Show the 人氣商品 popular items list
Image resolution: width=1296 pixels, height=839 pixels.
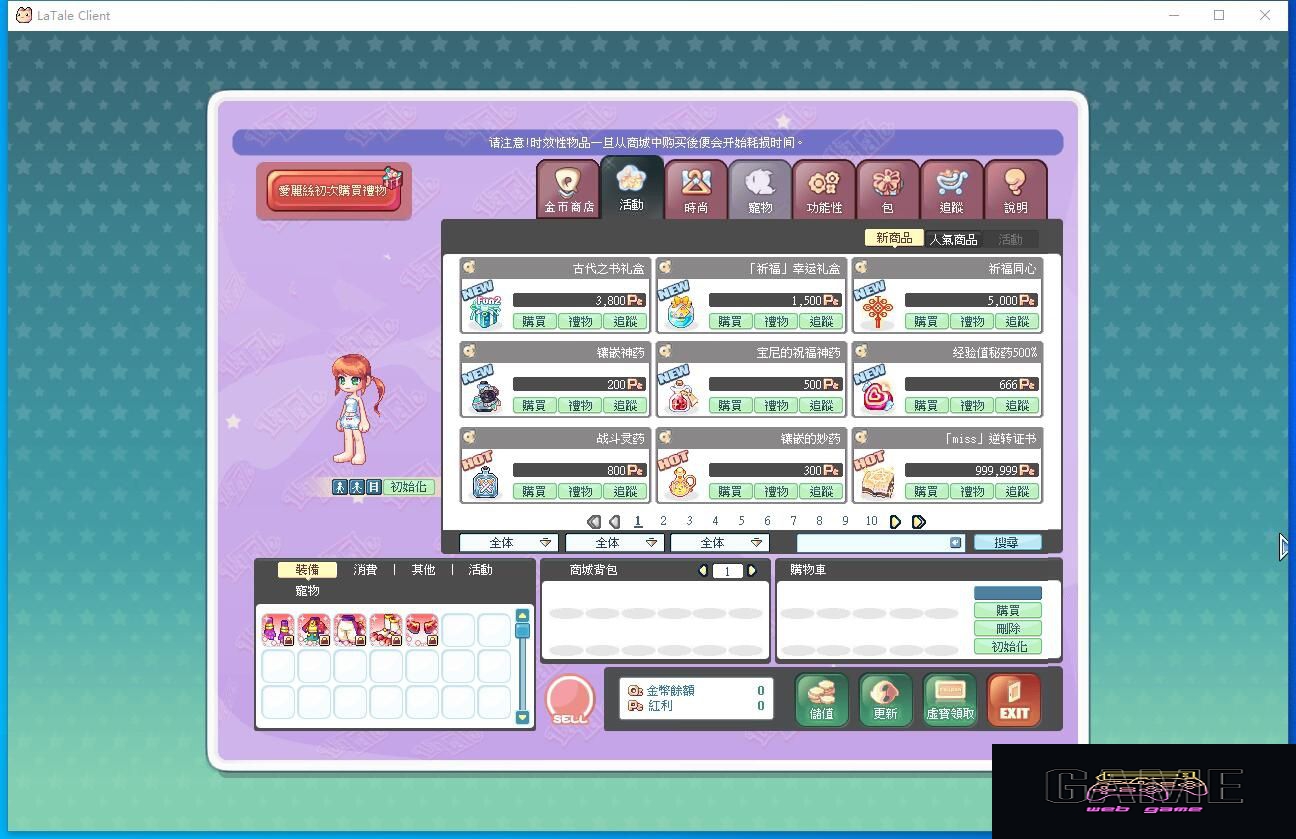[x=953, y=239]
